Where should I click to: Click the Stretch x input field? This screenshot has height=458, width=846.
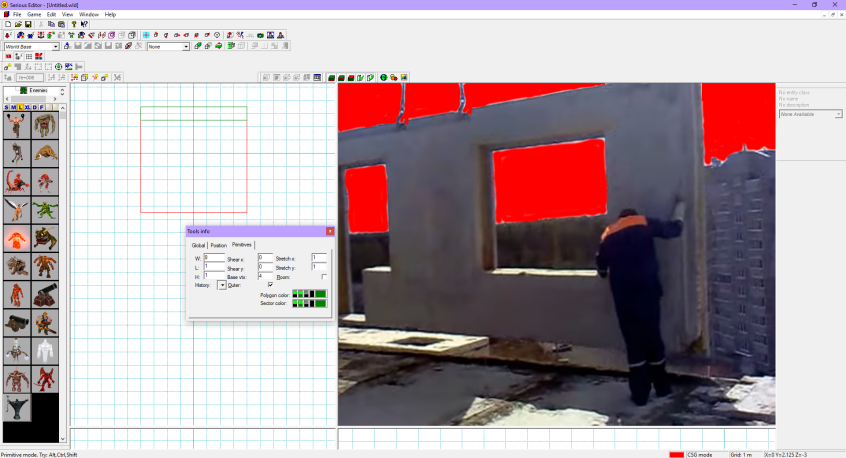(x=319, y=257)
